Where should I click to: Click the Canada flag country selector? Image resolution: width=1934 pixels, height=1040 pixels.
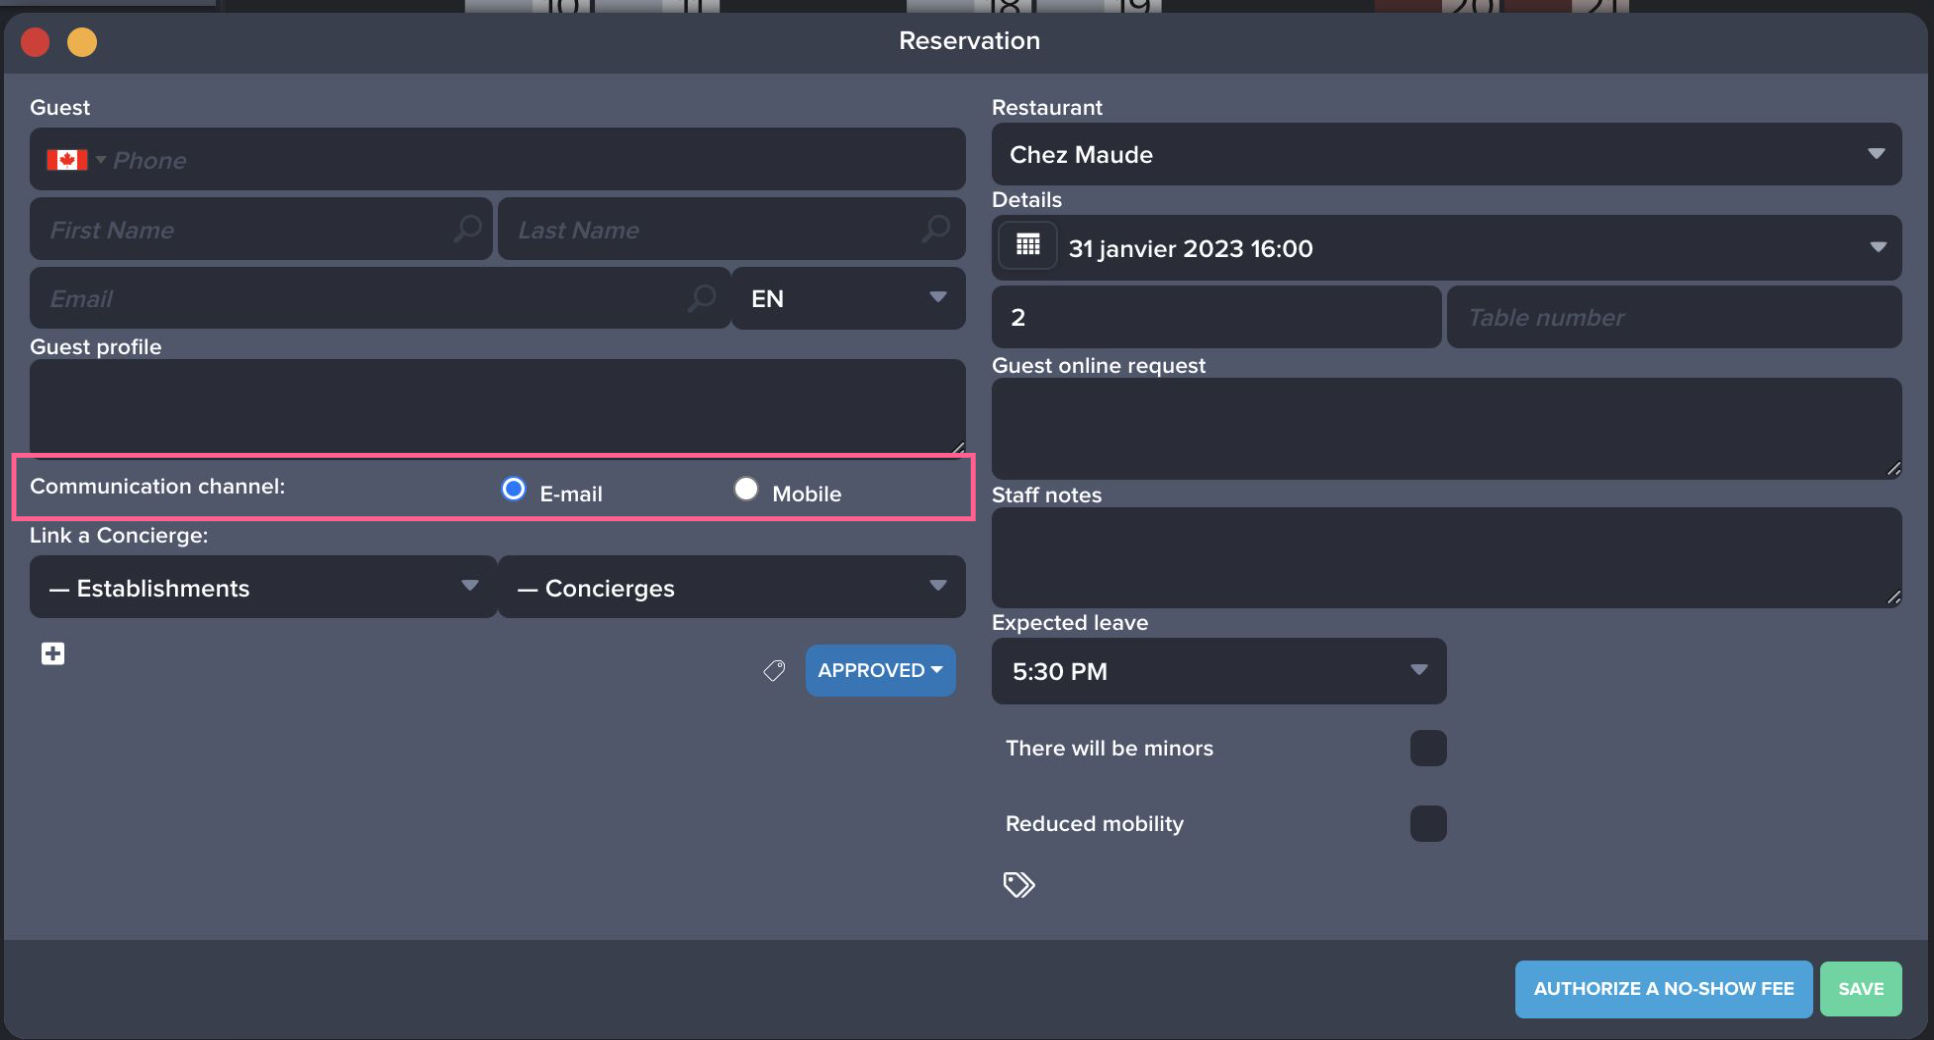click(x=75, y=160)
